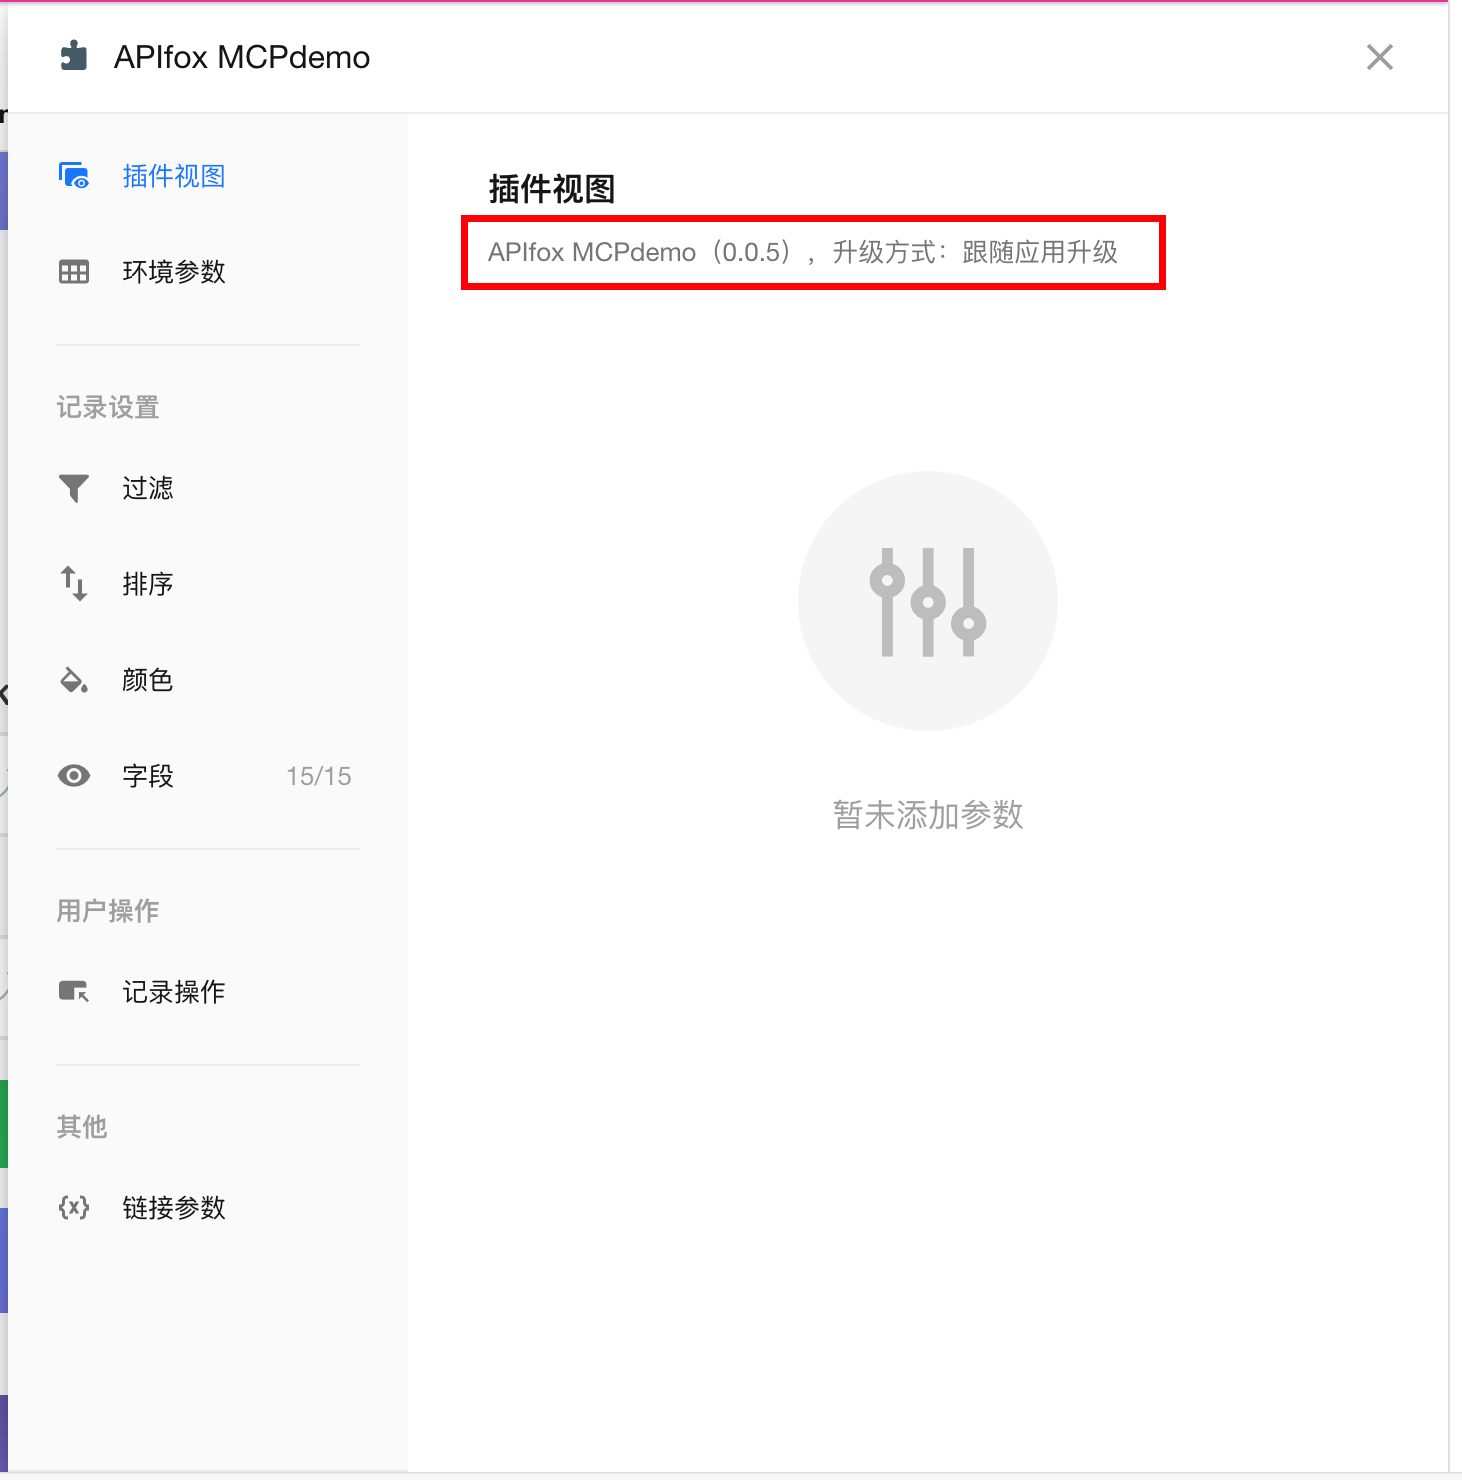Go to the 排序 settings
Screen dimensions: 1462x1480
click(x=148, y=584)
